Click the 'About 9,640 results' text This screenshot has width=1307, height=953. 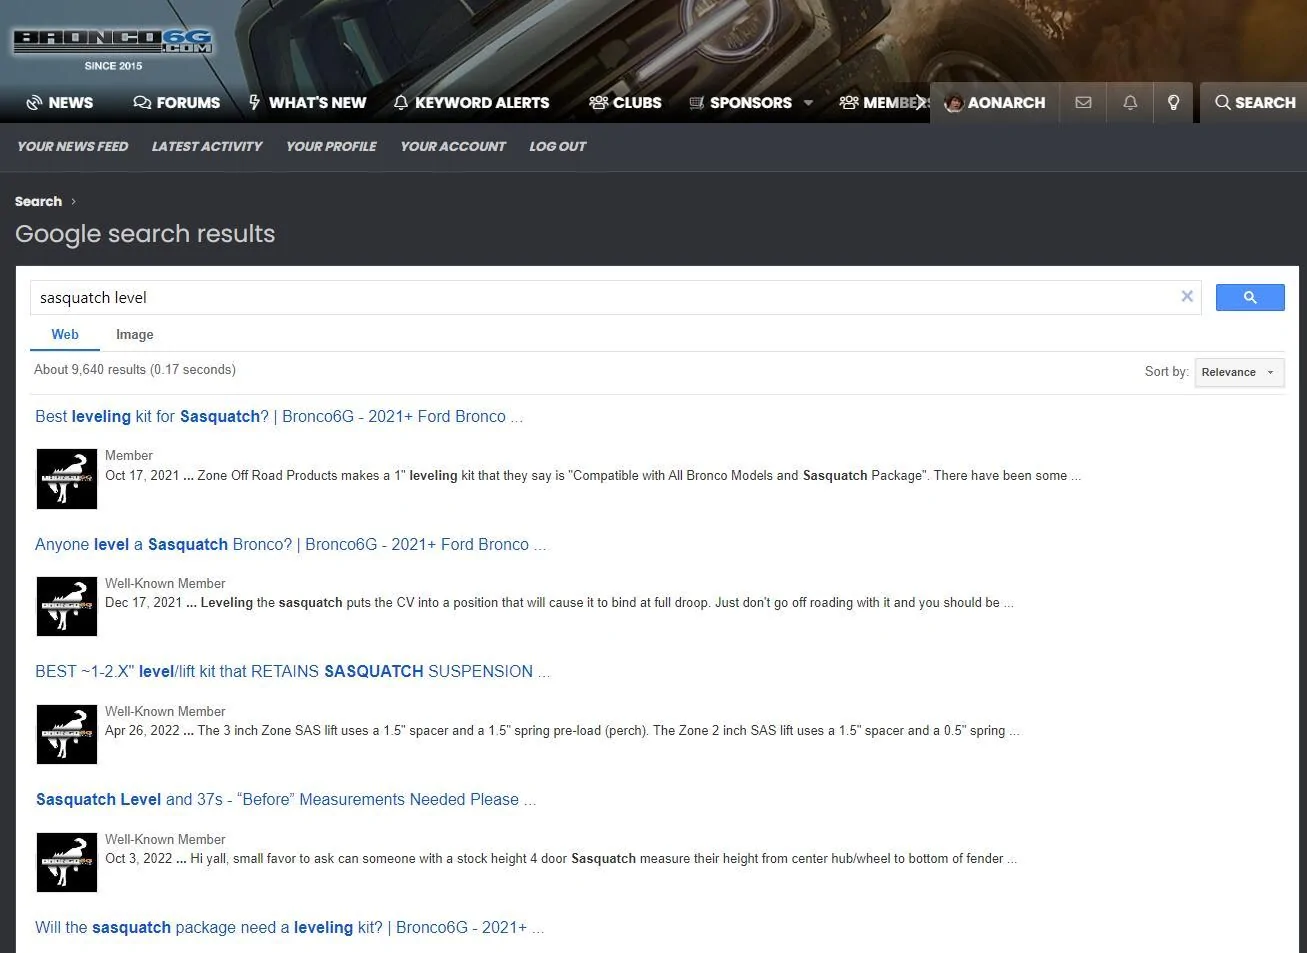coord(135,370)
